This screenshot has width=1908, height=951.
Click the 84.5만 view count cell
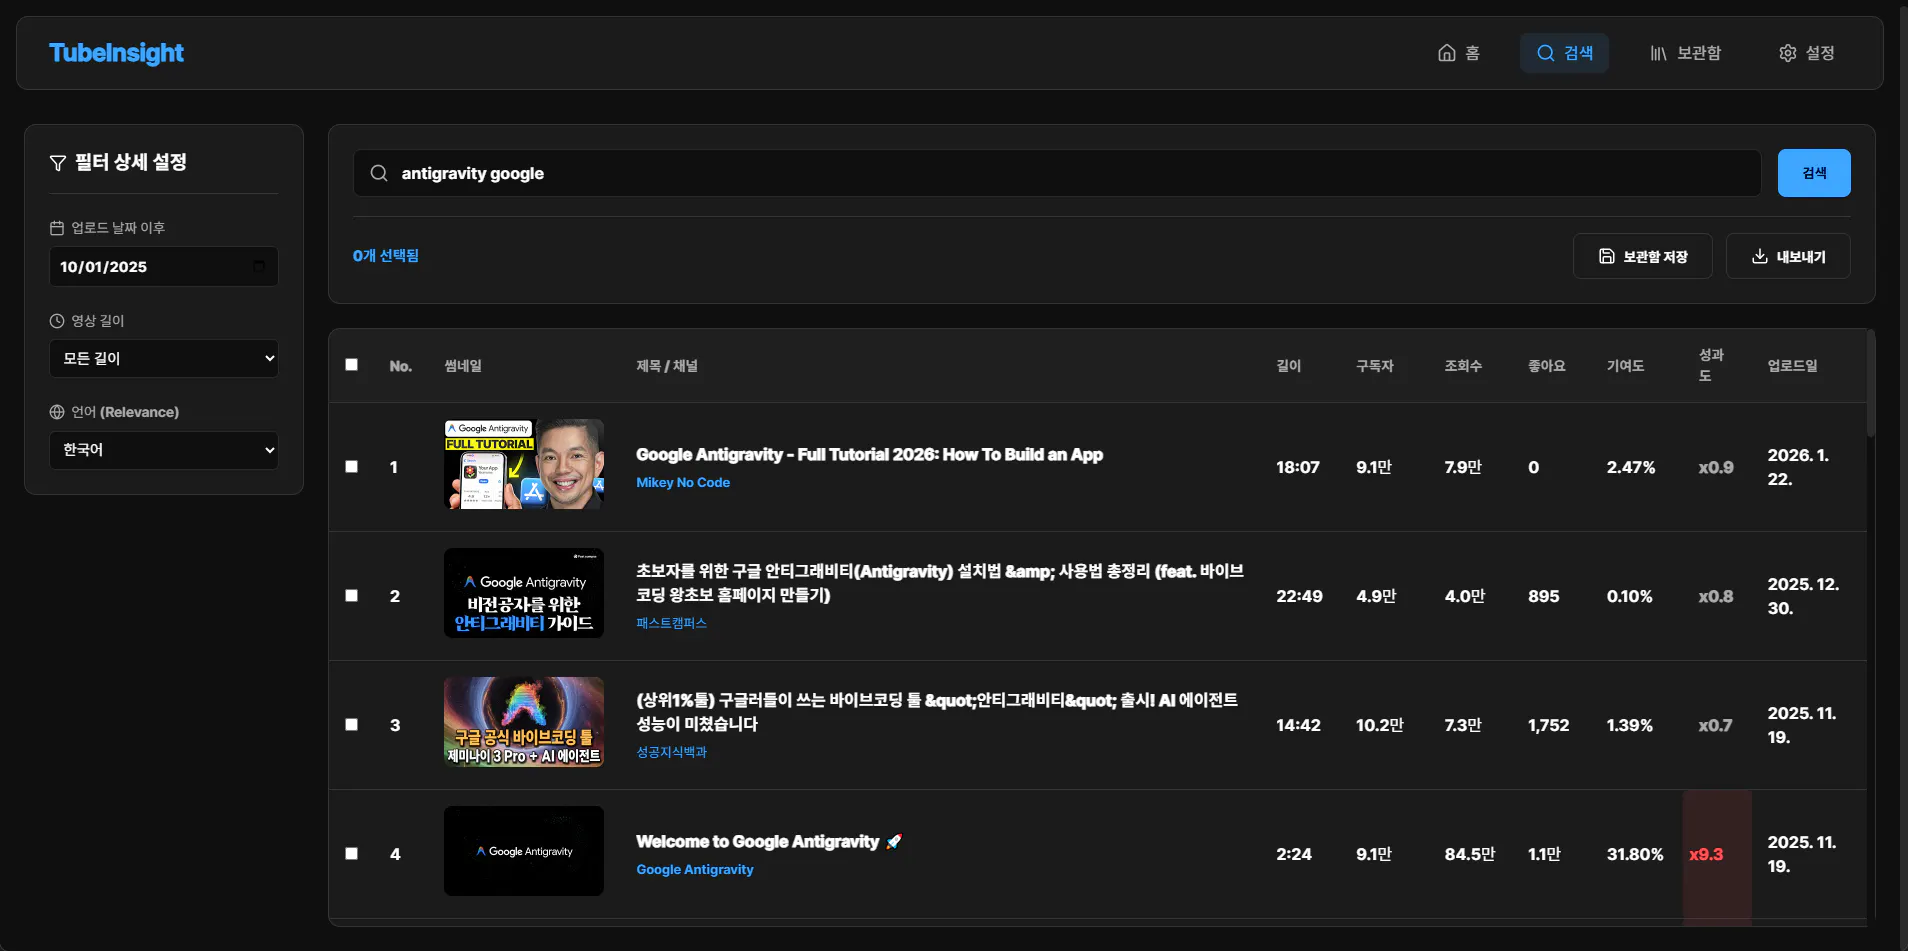click(1470, 855)
